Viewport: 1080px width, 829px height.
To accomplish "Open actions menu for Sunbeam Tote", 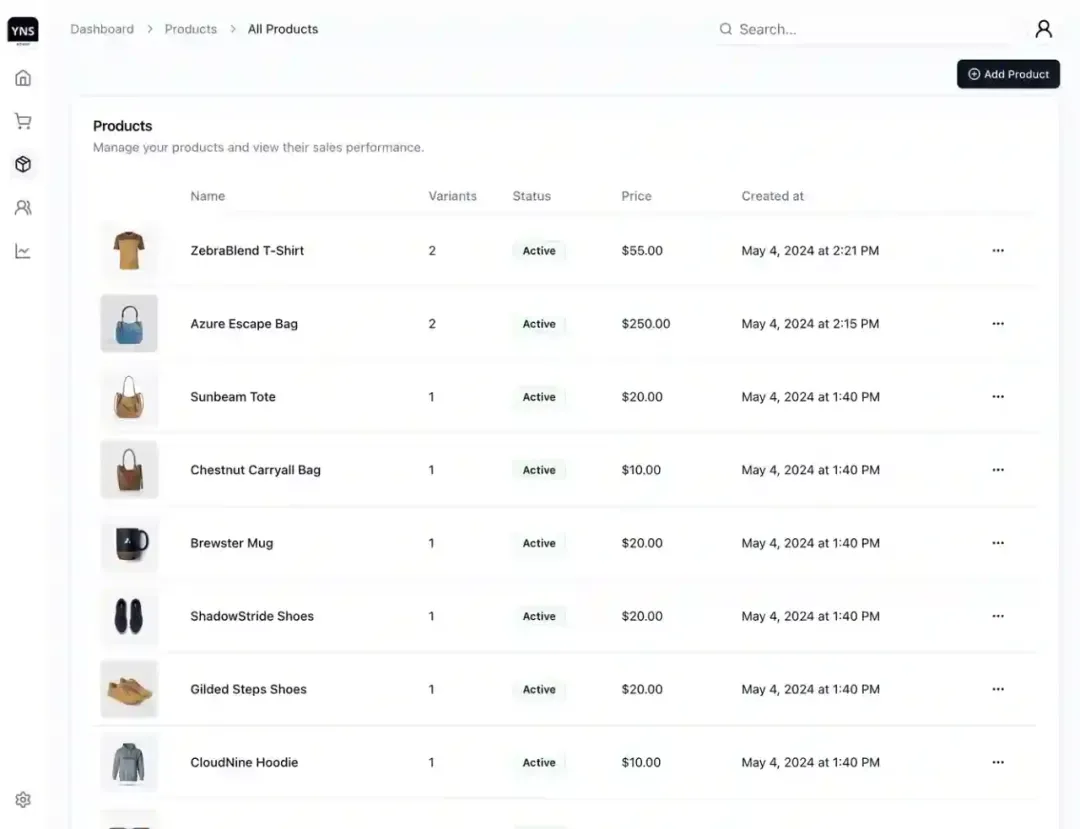I will pos(998,397).
